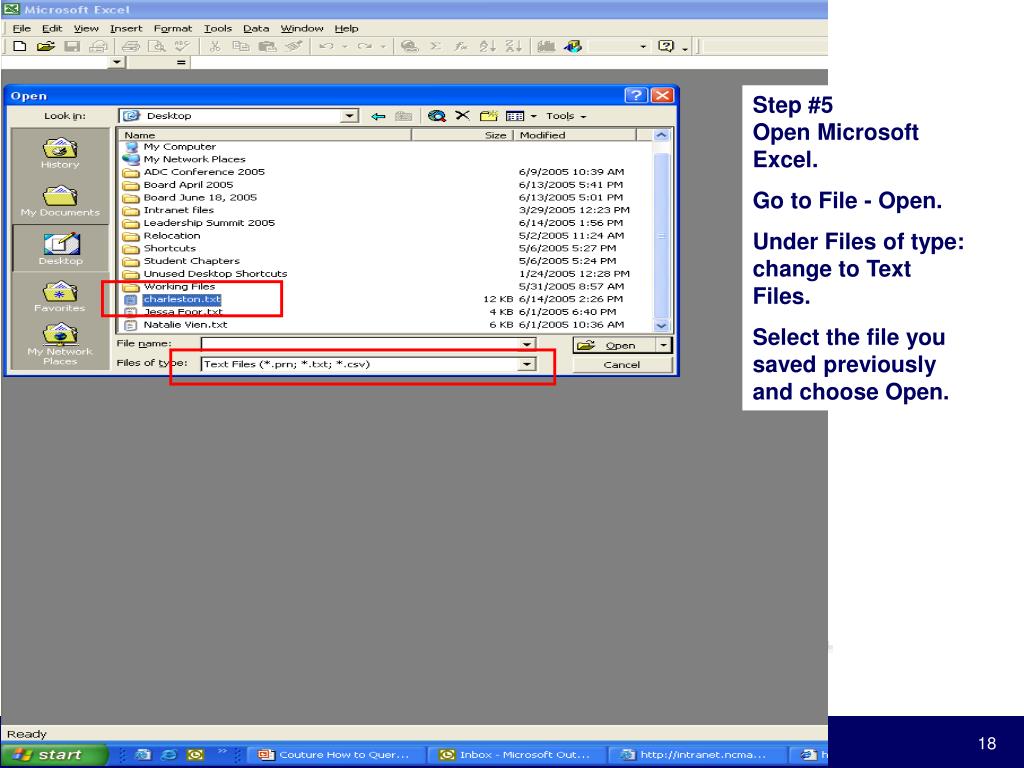Click scroll down arrow in file list
The height and width of the screenshot is (768, 1024).
point(662,325)
